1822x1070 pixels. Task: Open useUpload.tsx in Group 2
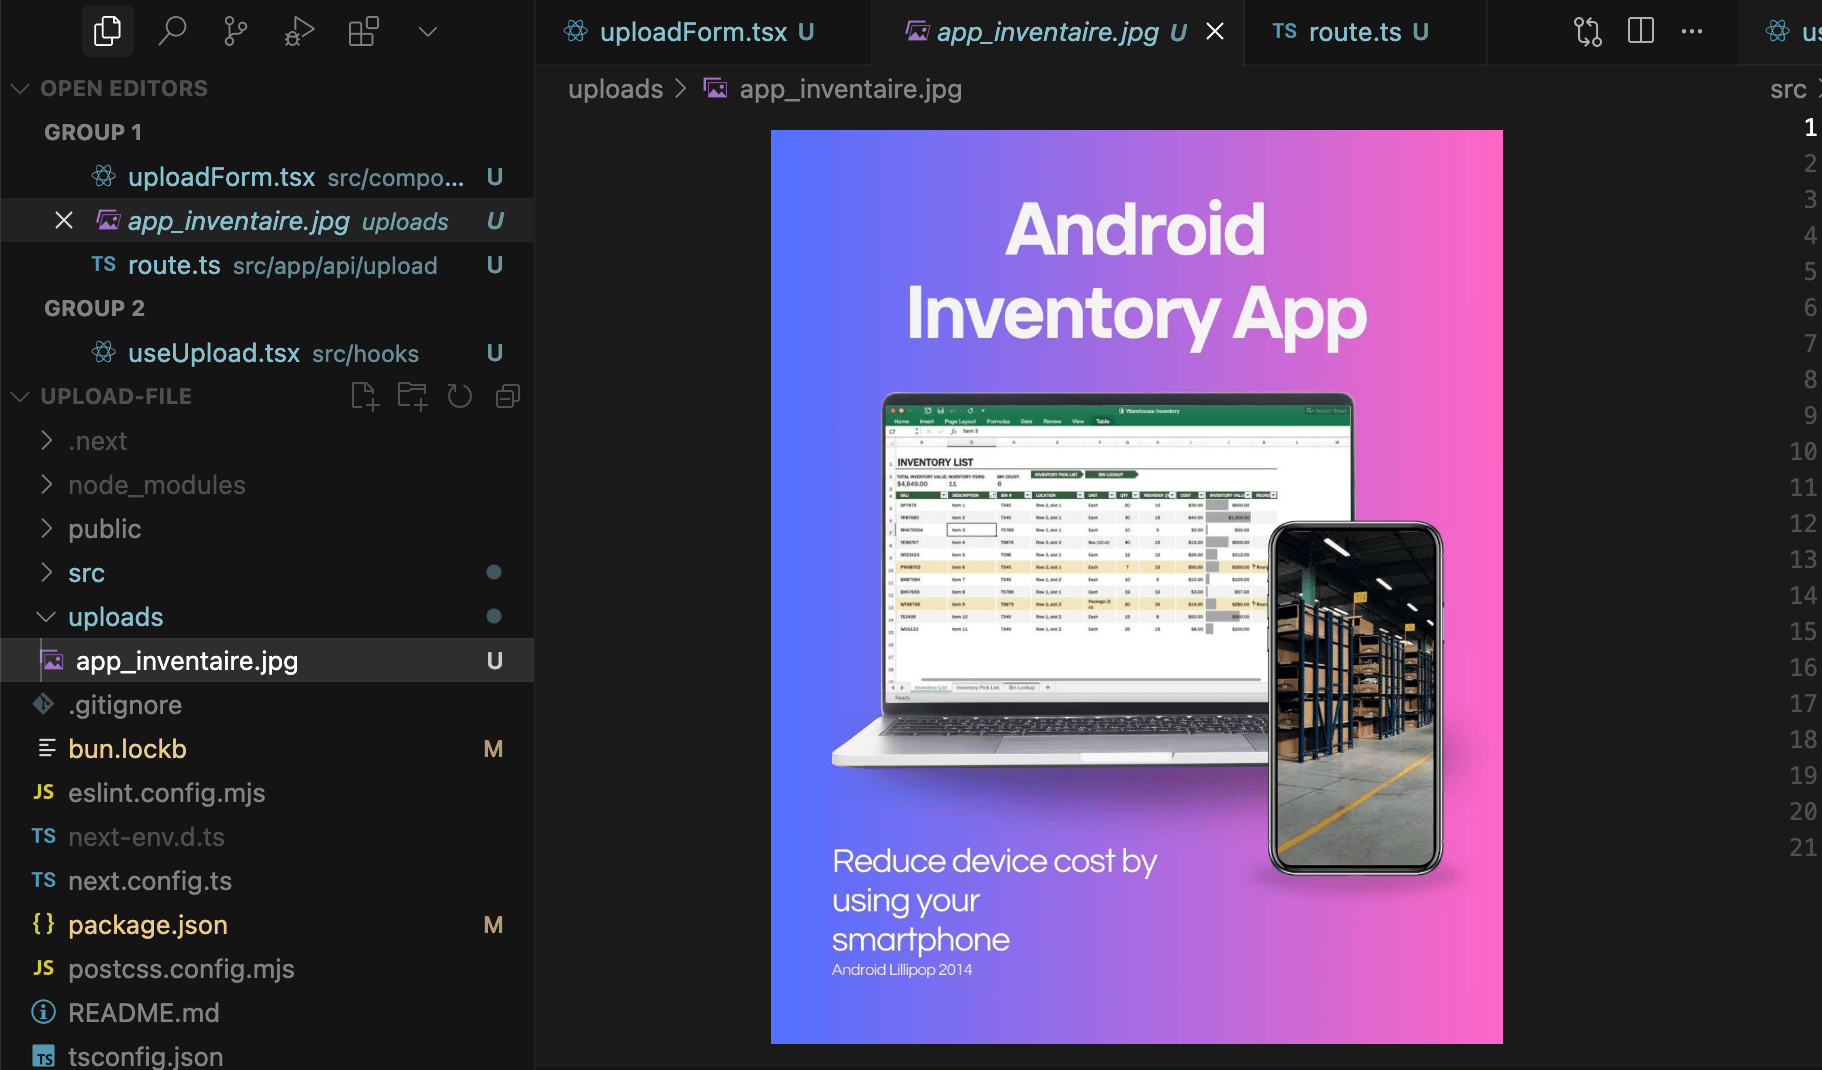tap(267, 353)
